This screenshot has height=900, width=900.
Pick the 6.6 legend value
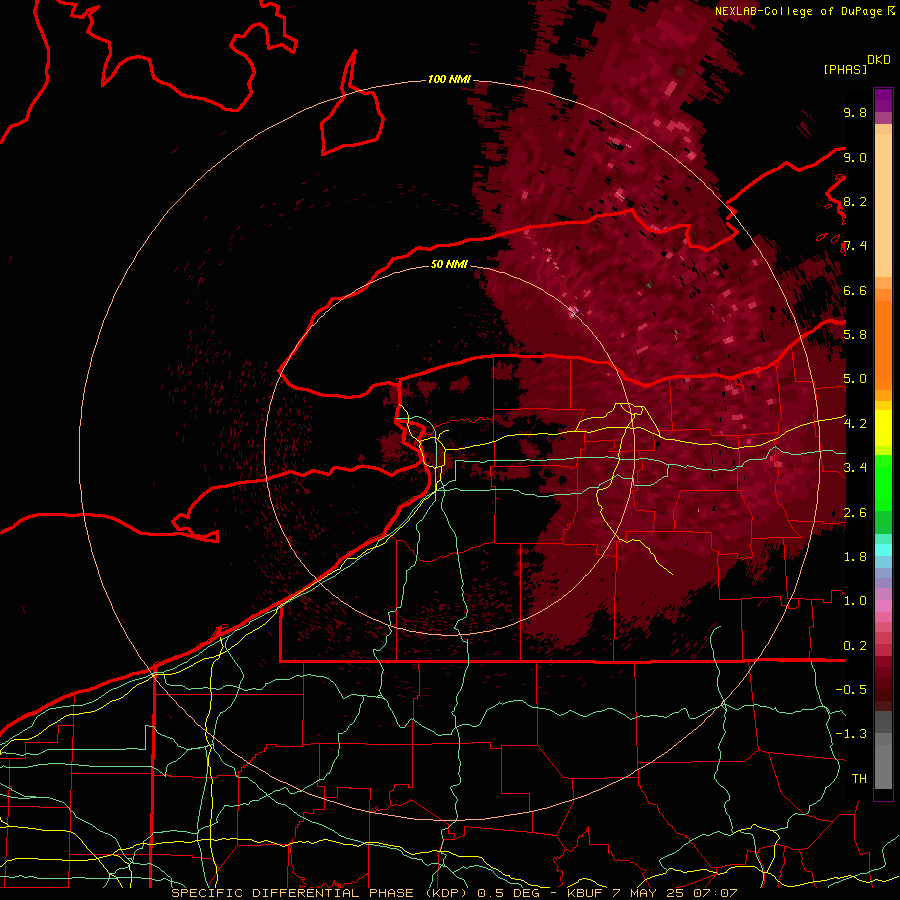[x=855, y=290]
